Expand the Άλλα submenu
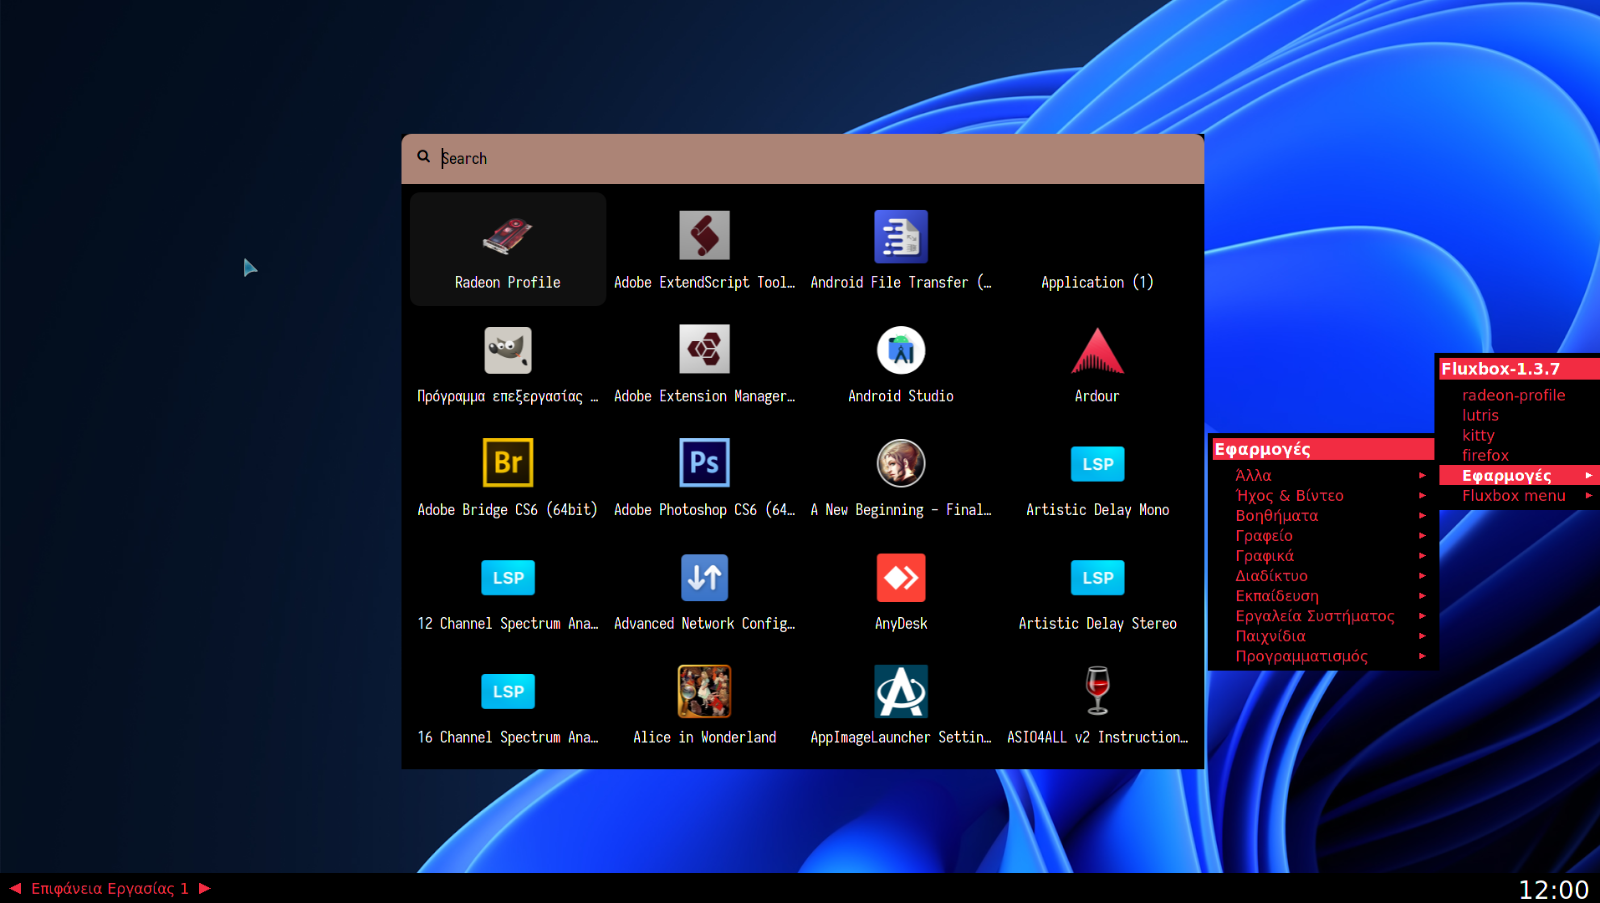This screenshot has height=903, width=1600. (x=1321, y=475)
